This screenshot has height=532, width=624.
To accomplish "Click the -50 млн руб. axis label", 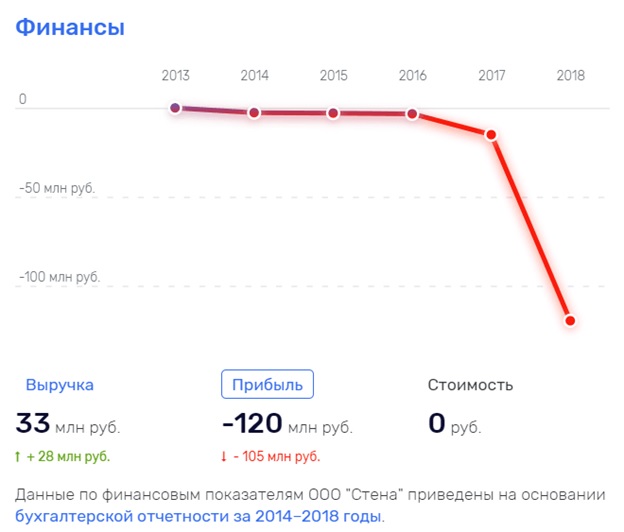I will click(x=57, y=188).
